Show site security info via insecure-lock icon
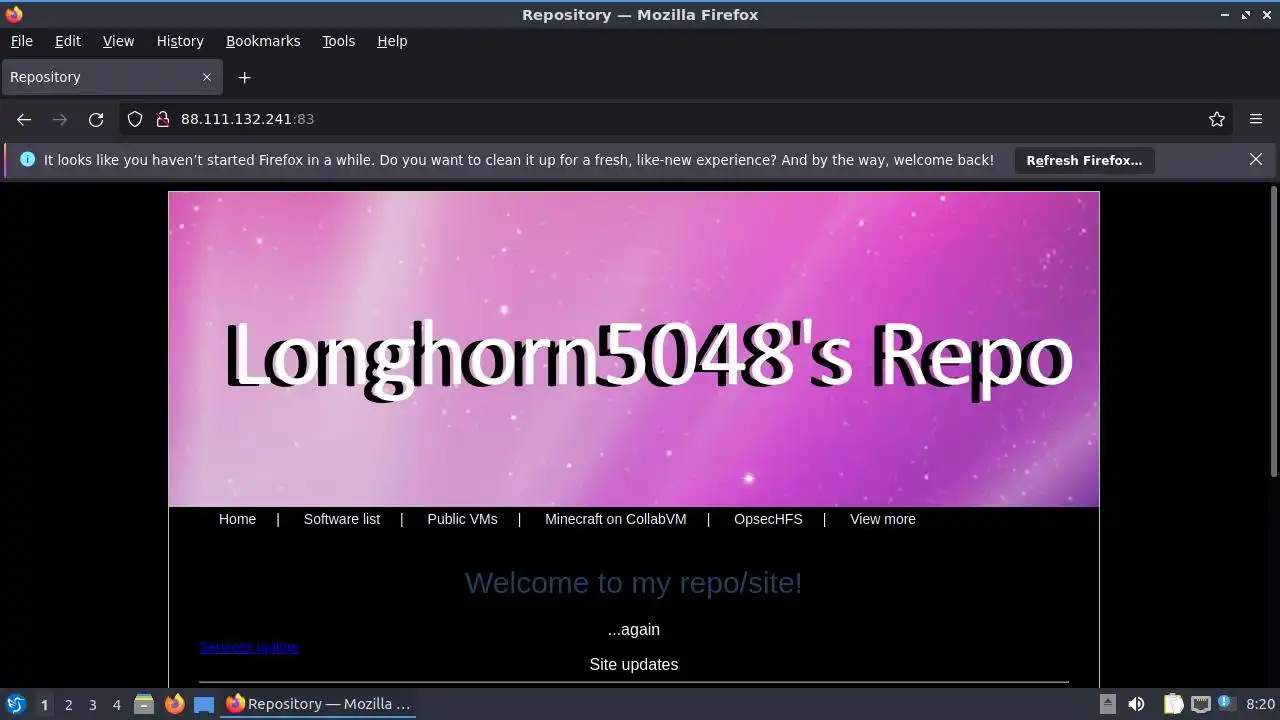Image resolution: width=1280 pixels, height=720 pixels. coord(163,119)
